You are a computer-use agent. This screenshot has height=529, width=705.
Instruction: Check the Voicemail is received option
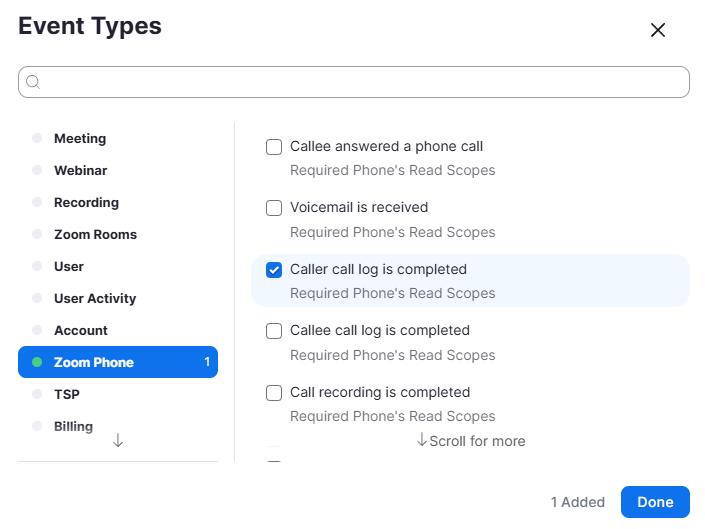point(274,208)
